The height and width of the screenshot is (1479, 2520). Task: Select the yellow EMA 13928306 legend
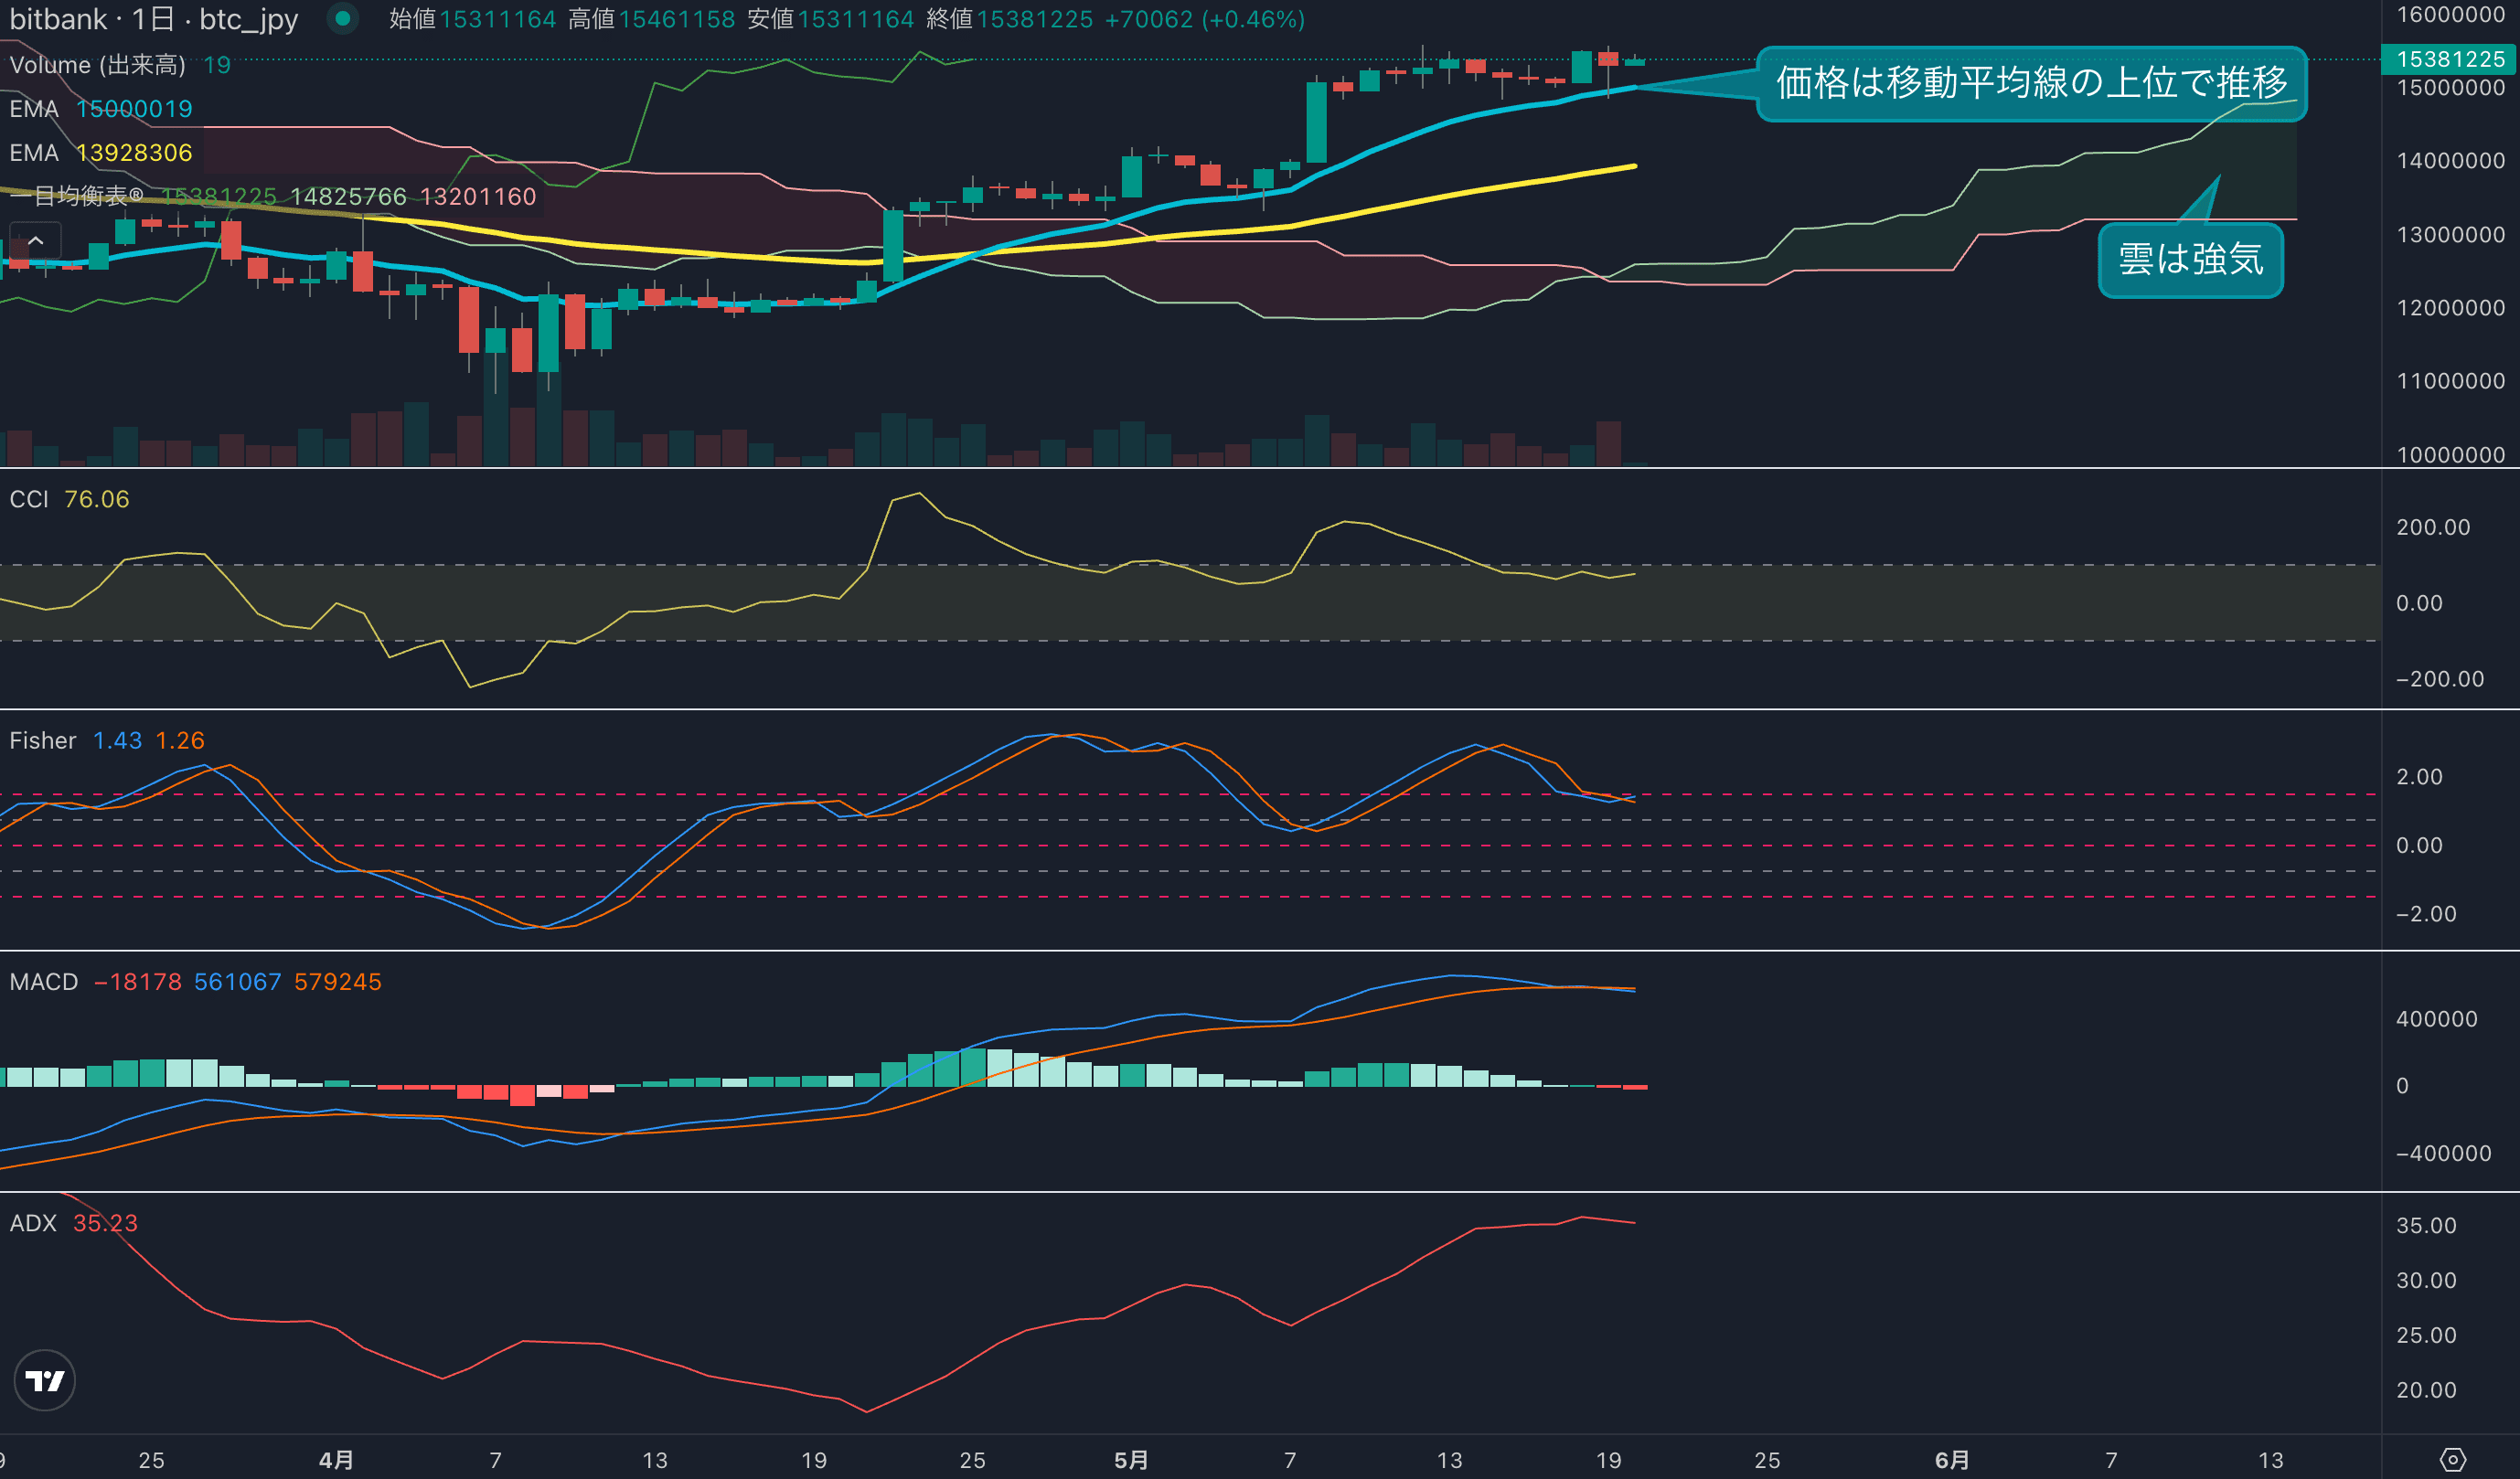(100, 153)
